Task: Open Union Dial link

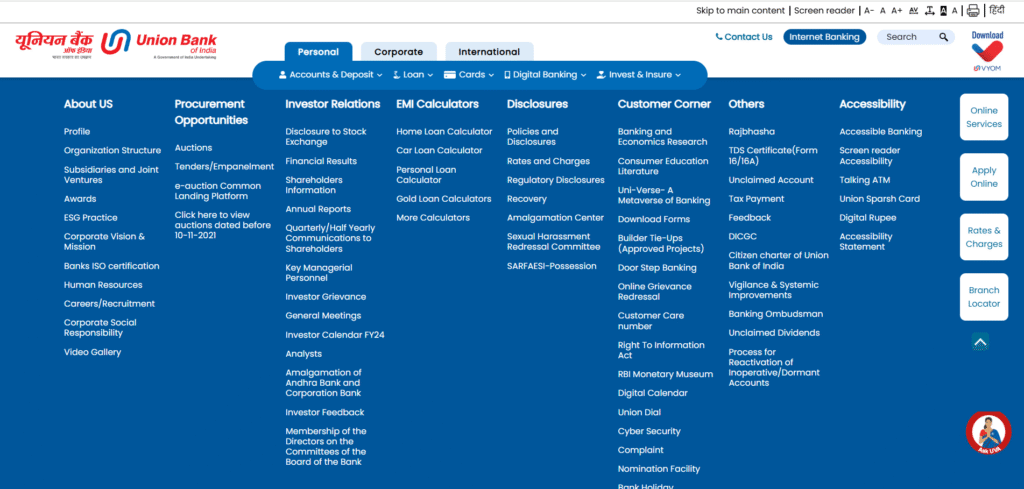Action: click(x=639, y=413)
